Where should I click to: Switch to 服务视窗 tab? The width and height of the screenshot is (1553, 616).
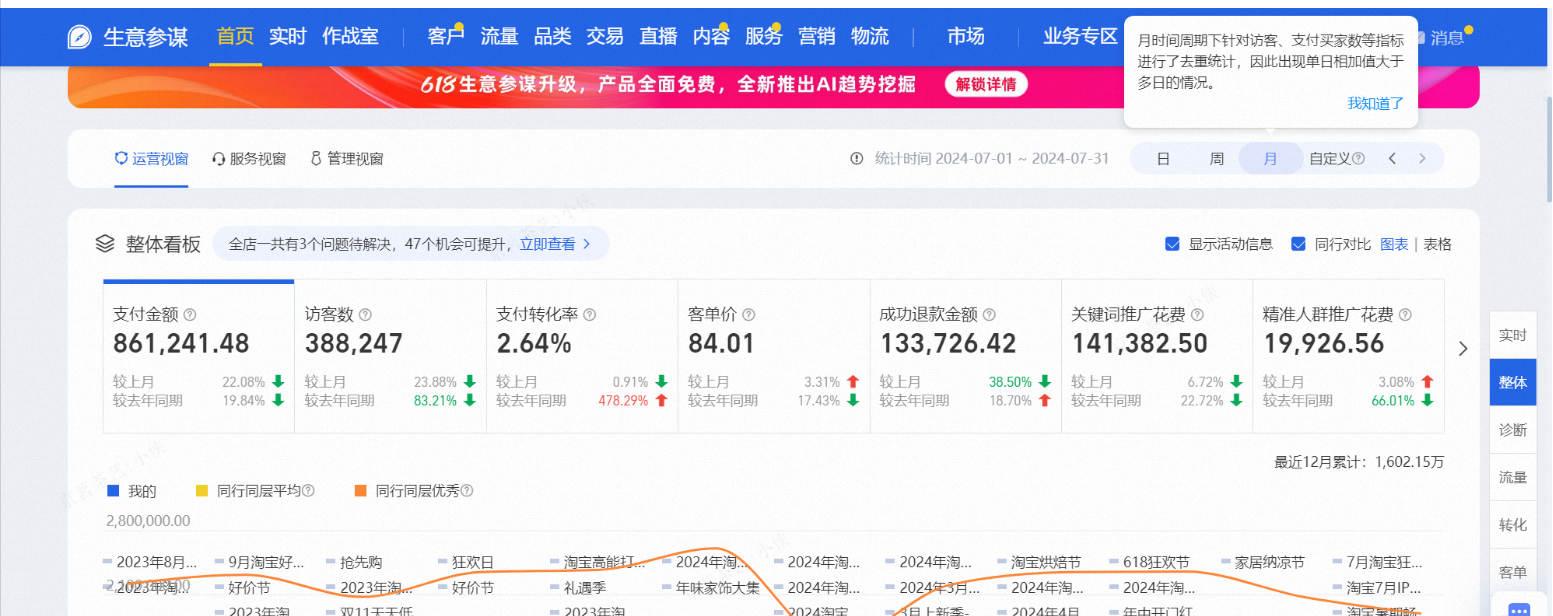point(249,158)
